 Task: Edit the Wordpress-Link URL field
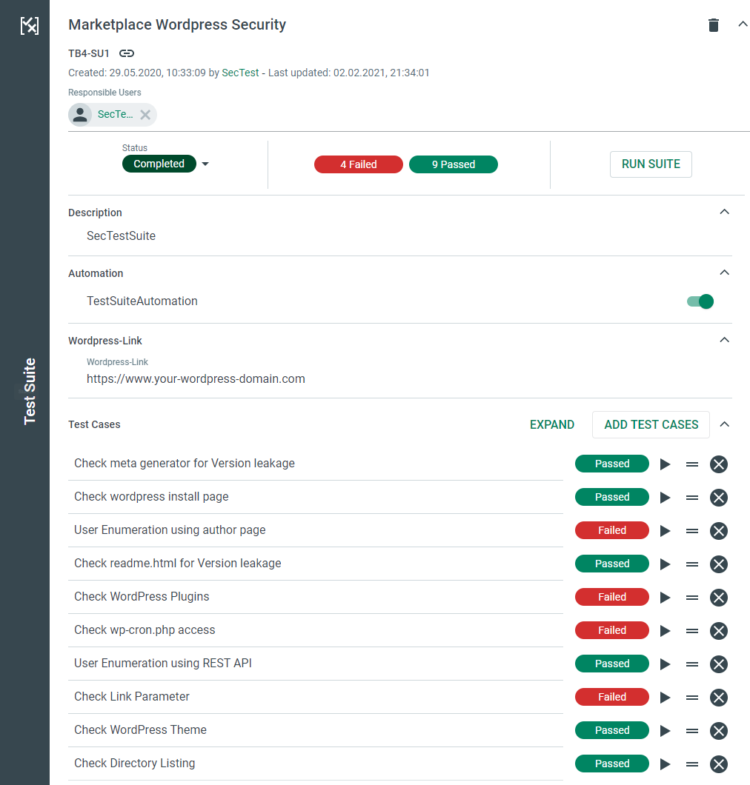(196, 379)
